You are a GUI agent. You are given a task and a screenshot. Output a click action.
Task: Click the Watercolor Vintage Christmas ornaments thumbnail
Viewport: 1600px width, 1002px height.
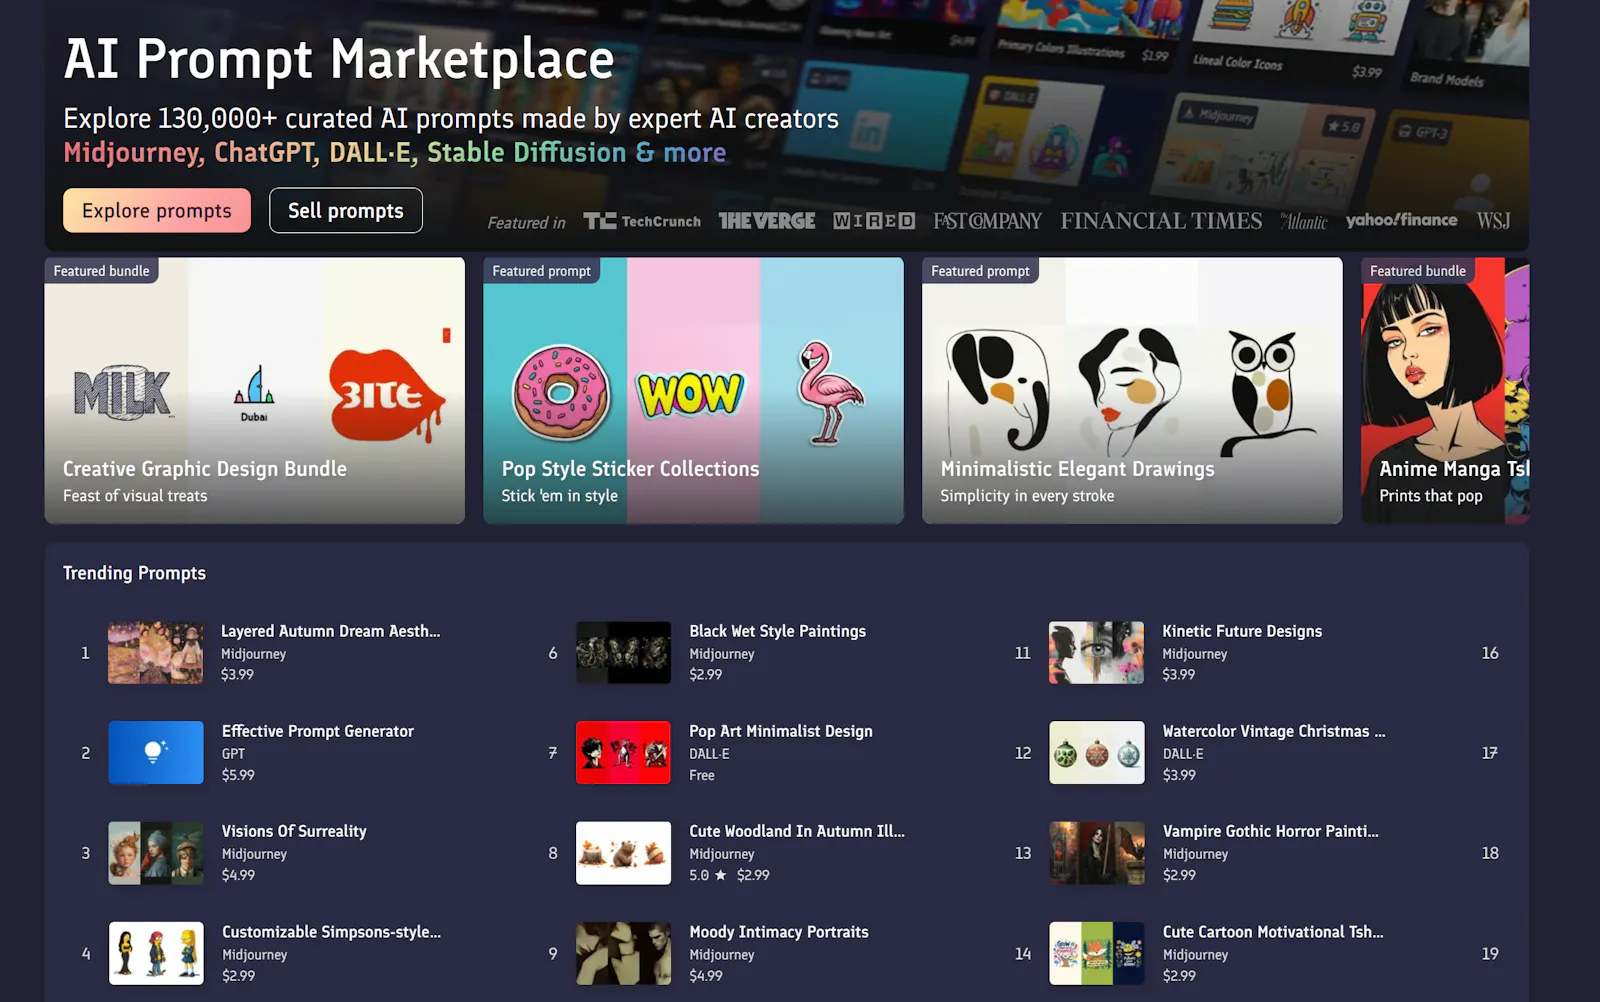pos(1096,753)
